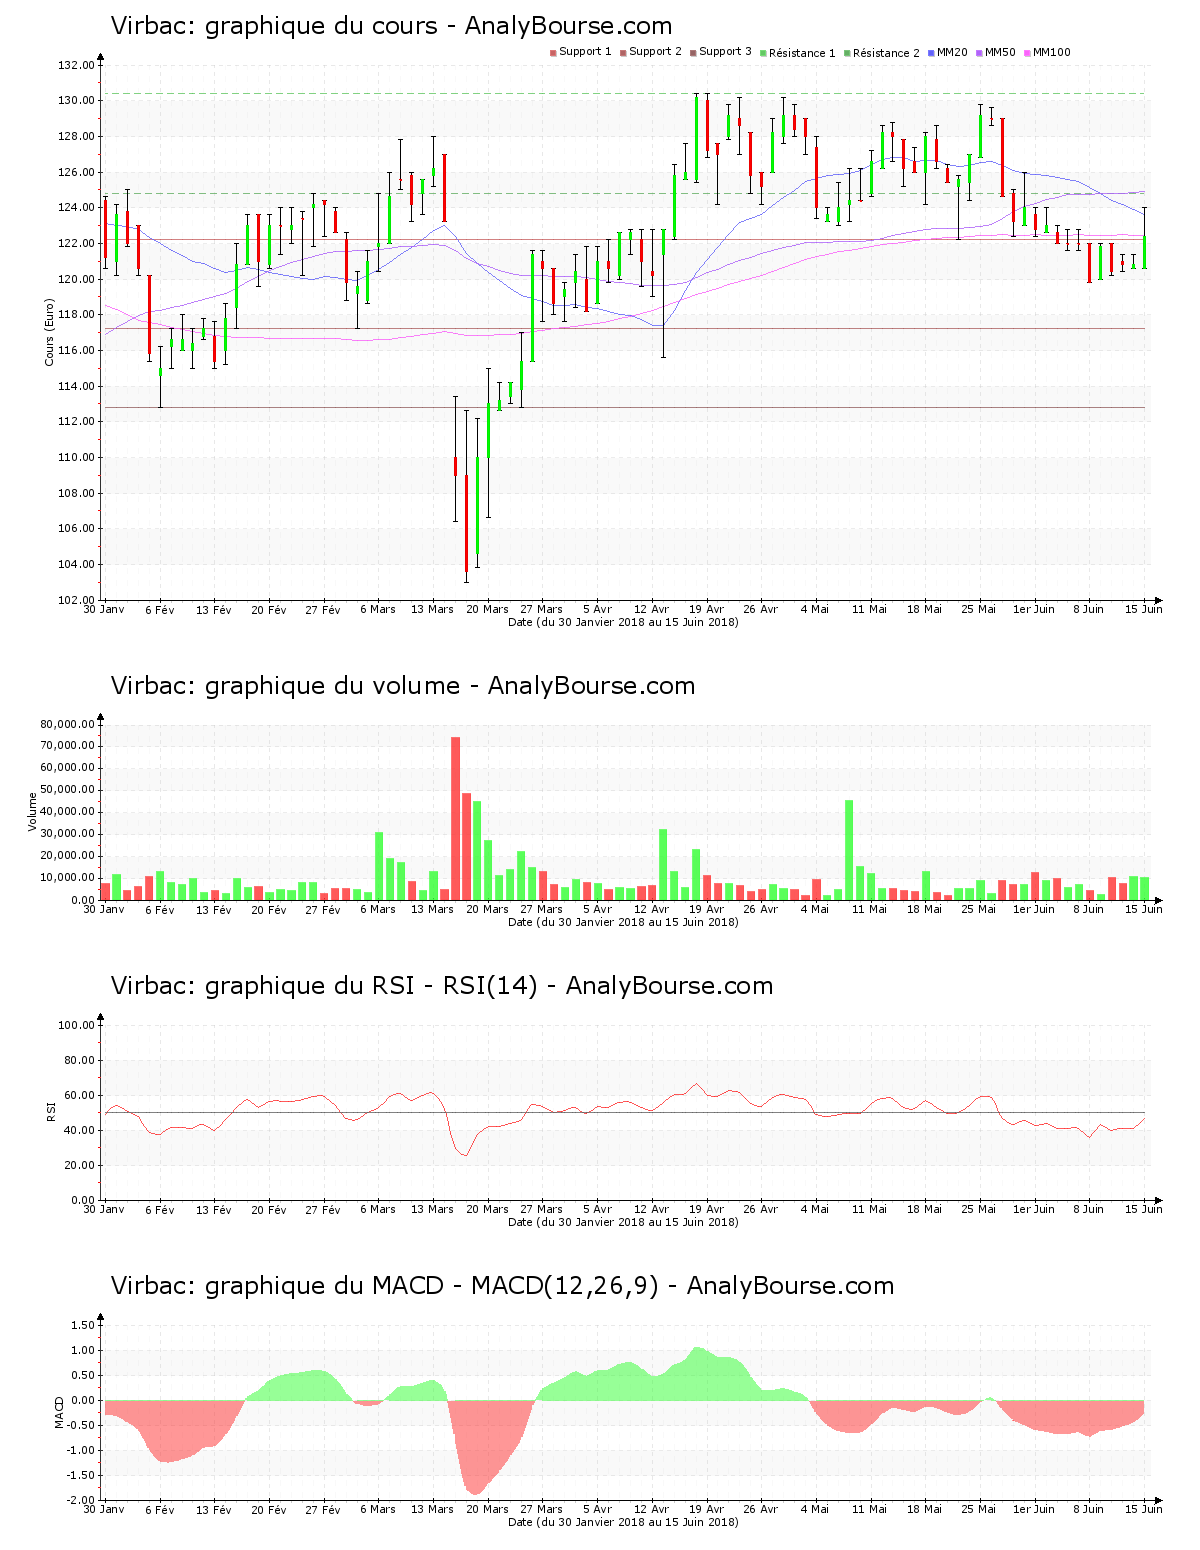This screenshot has width=1200, height=1550.
Task: Click the '4 Mai' date under volume chart
Action: [x=815, y=909]
